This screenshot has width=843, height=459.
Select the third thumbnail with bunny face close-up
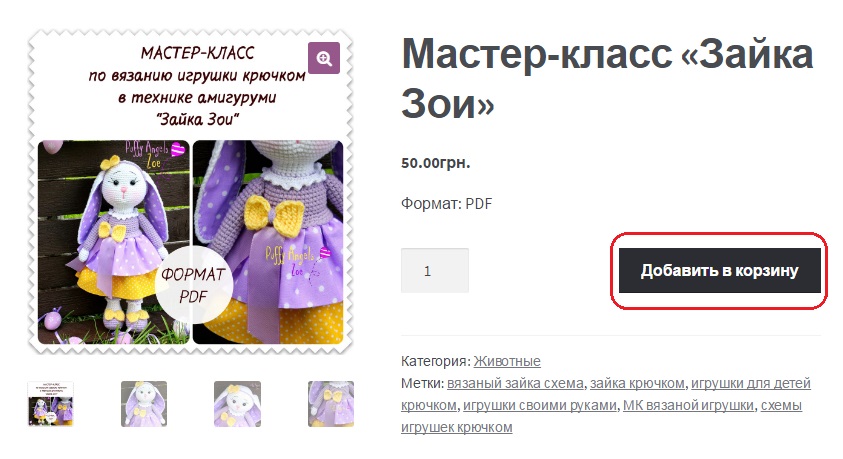(x=238, y=404)
